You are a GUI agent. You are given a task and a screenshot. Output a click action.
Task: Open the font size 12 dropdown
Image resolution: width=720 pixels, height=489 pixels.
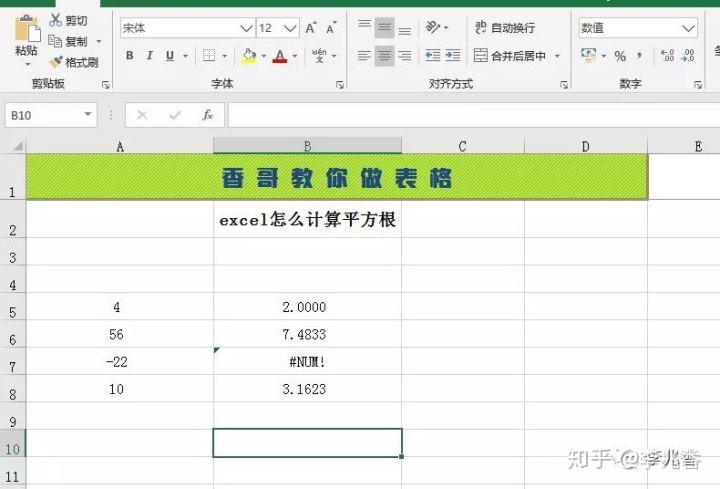(290, 28)
